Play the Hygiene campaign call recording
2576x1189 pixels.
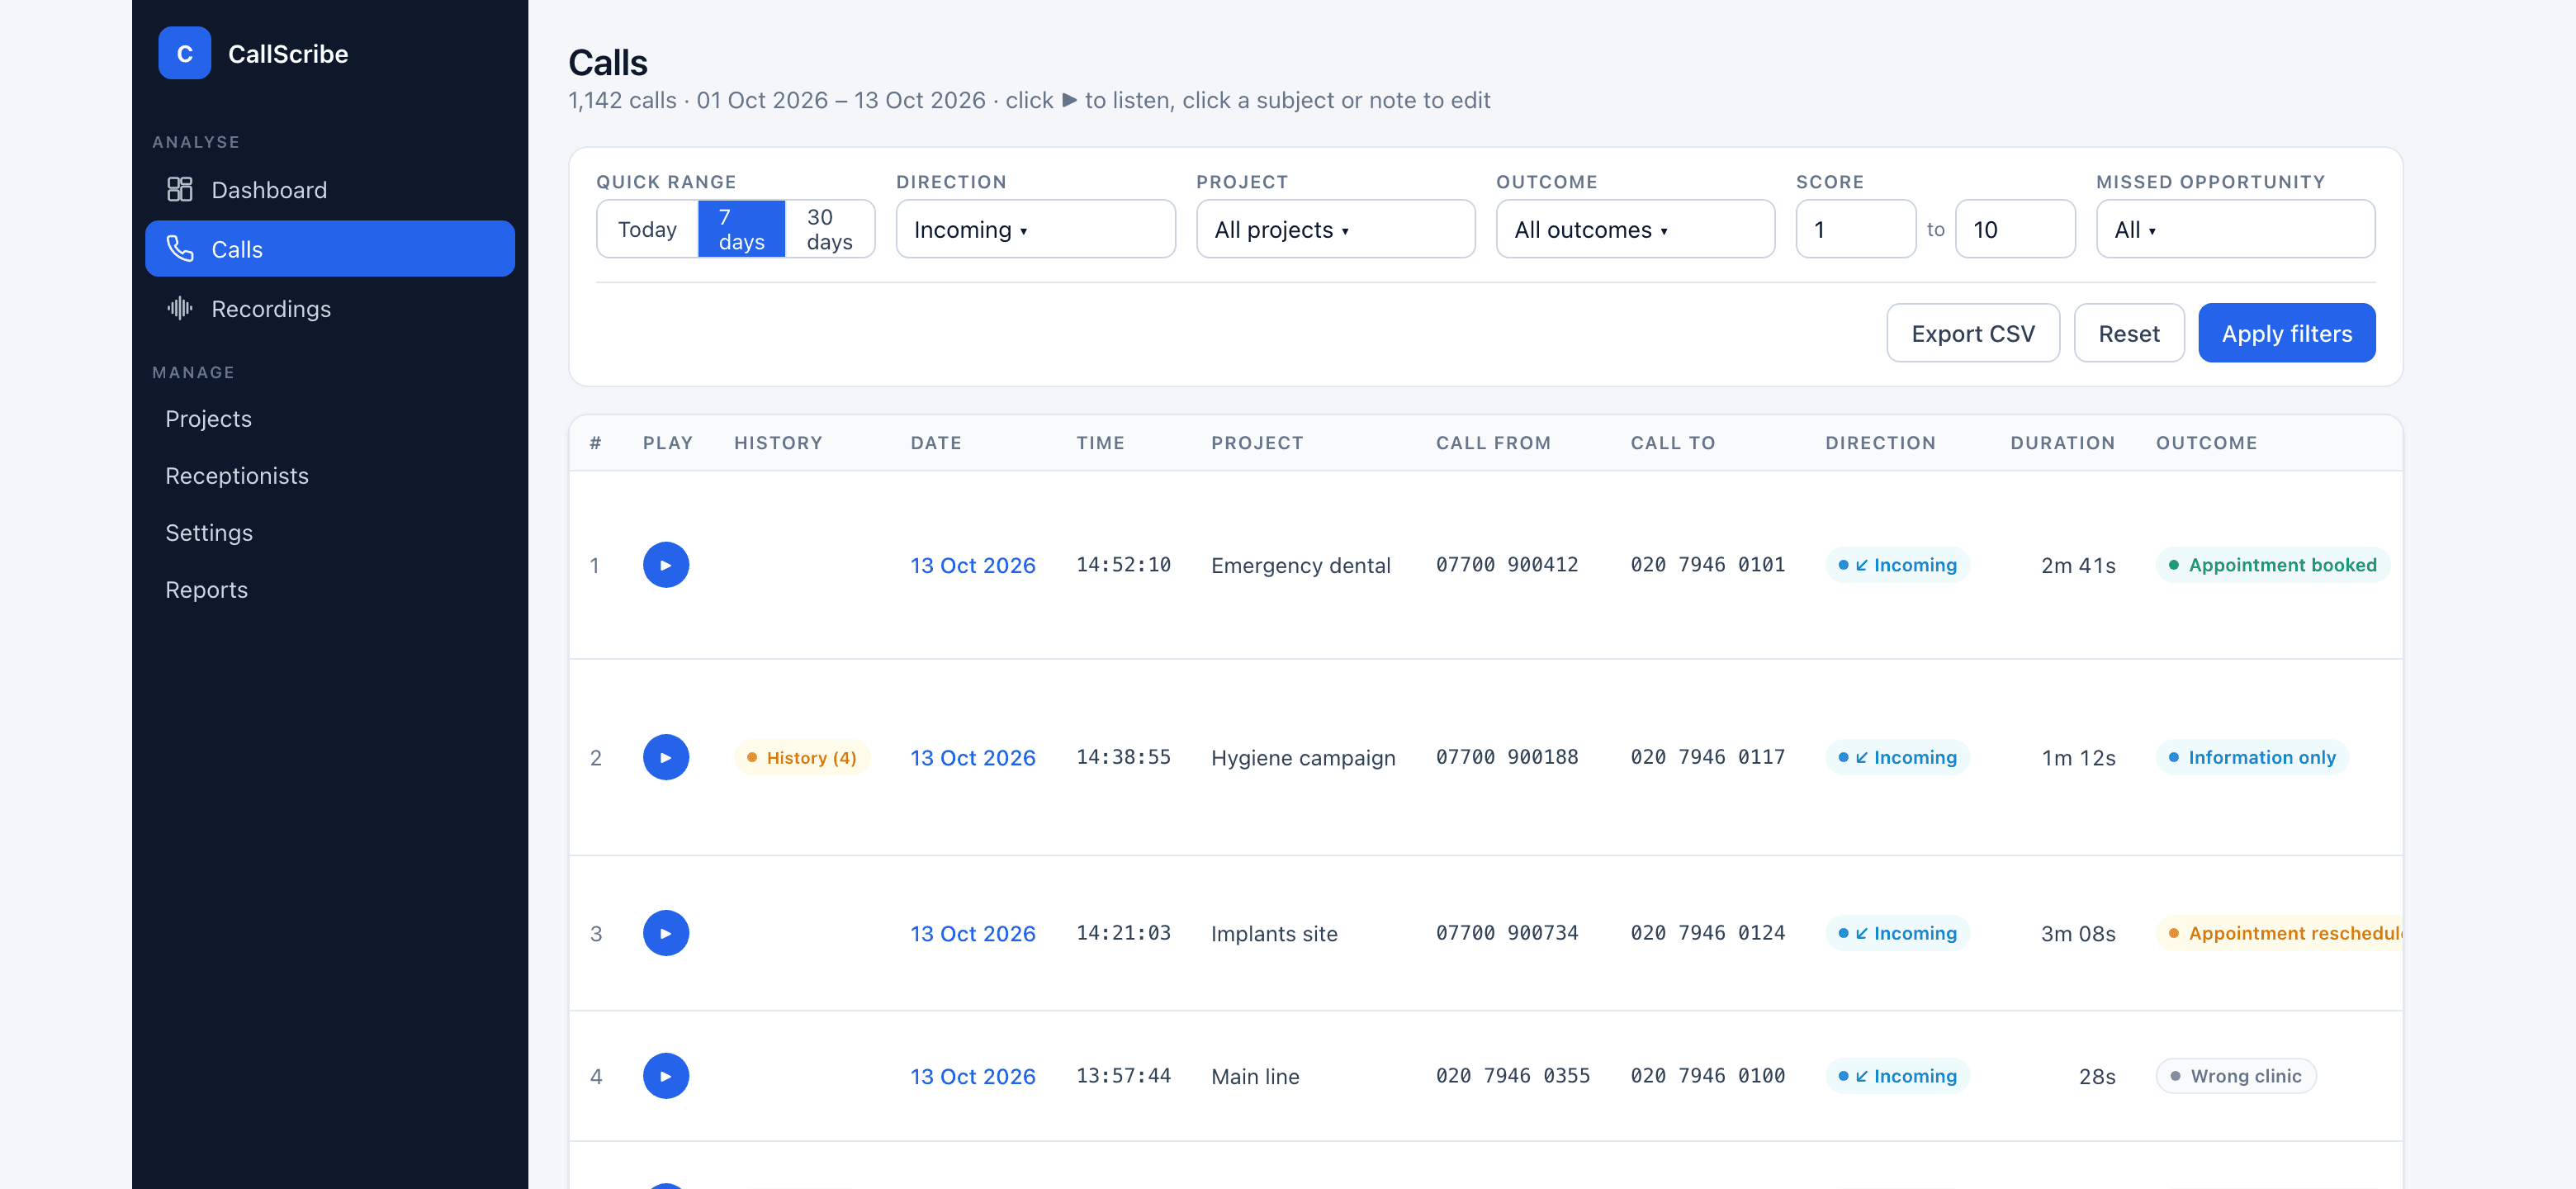pyautogui.click(x=665, y=758)
